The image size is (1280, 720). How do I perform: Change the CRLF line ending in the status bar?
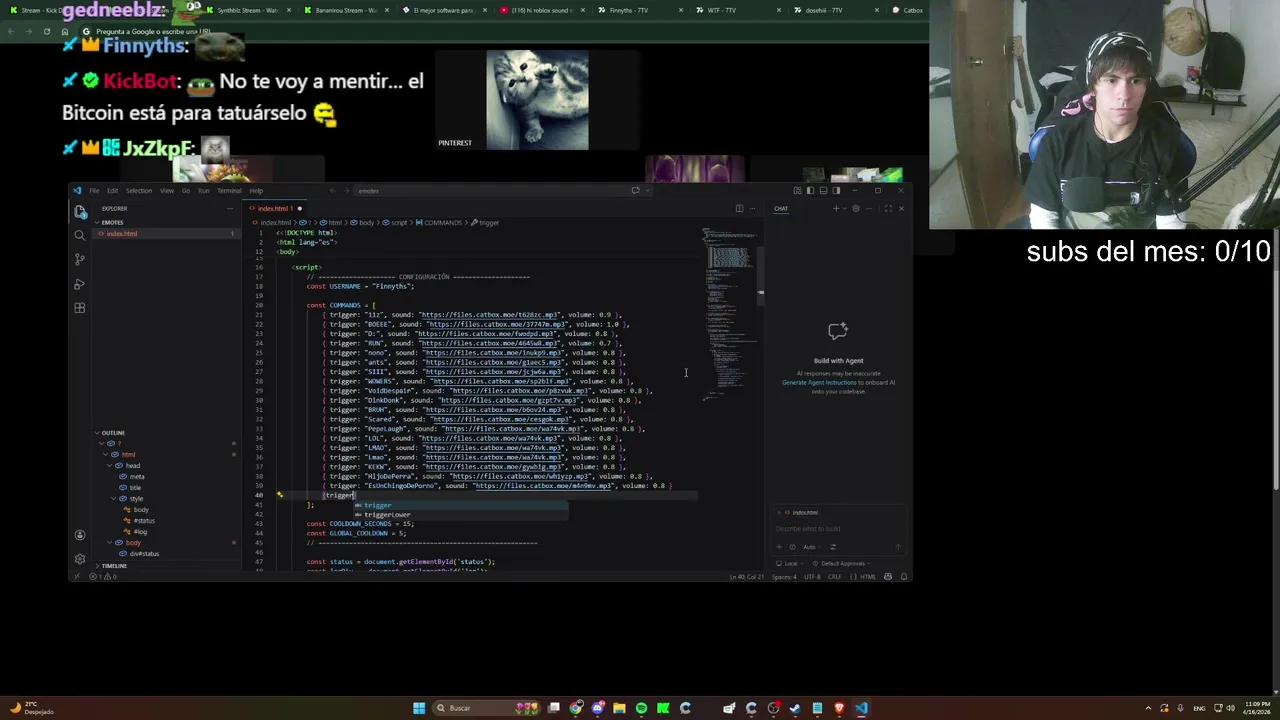coord(835,577)
